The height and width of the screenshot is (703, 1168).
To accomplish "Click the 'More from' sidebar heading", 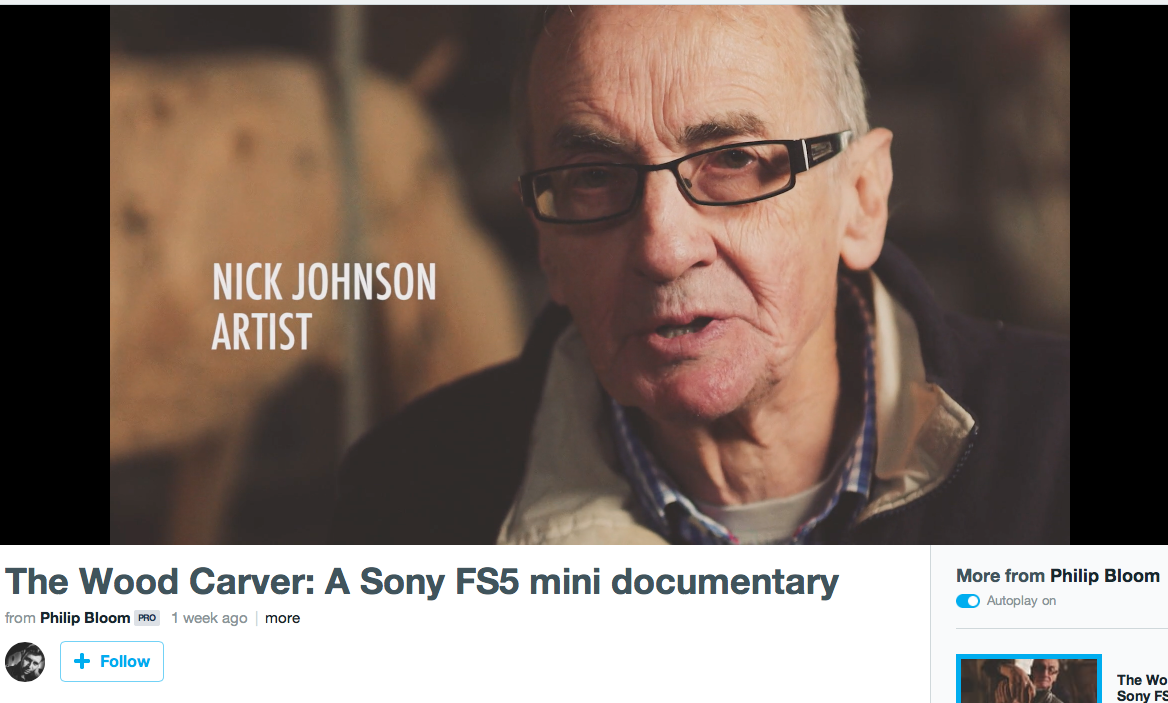I will [x=1000, y=576].
